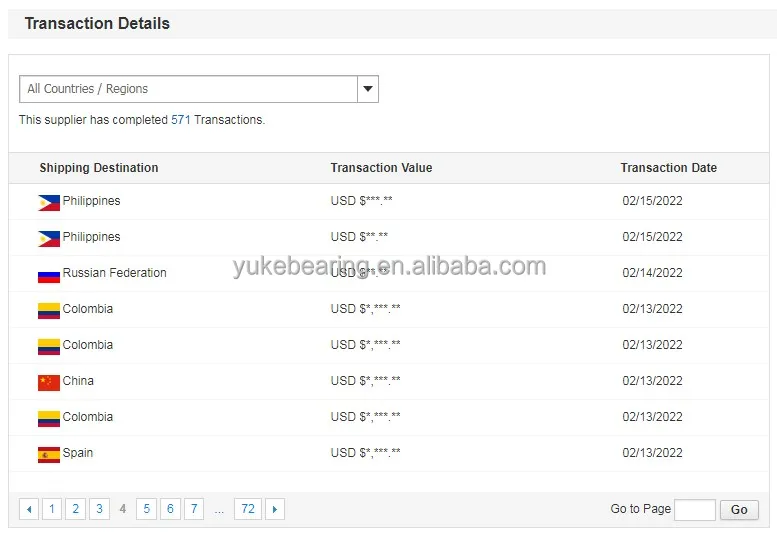The image size is (777, 533).
Task: Go to previous page arrow
Action: tap(29, 510)
